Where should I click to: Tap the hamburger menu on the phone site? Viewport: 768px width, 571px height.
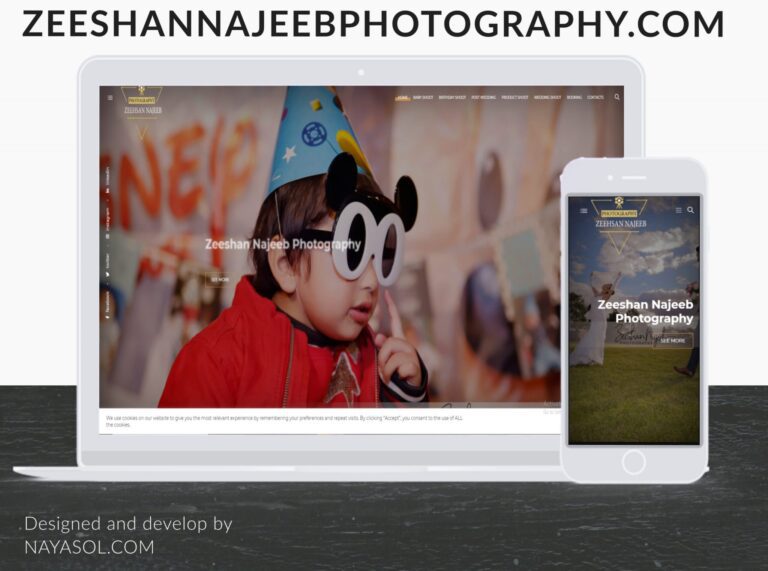pos(584,211)
